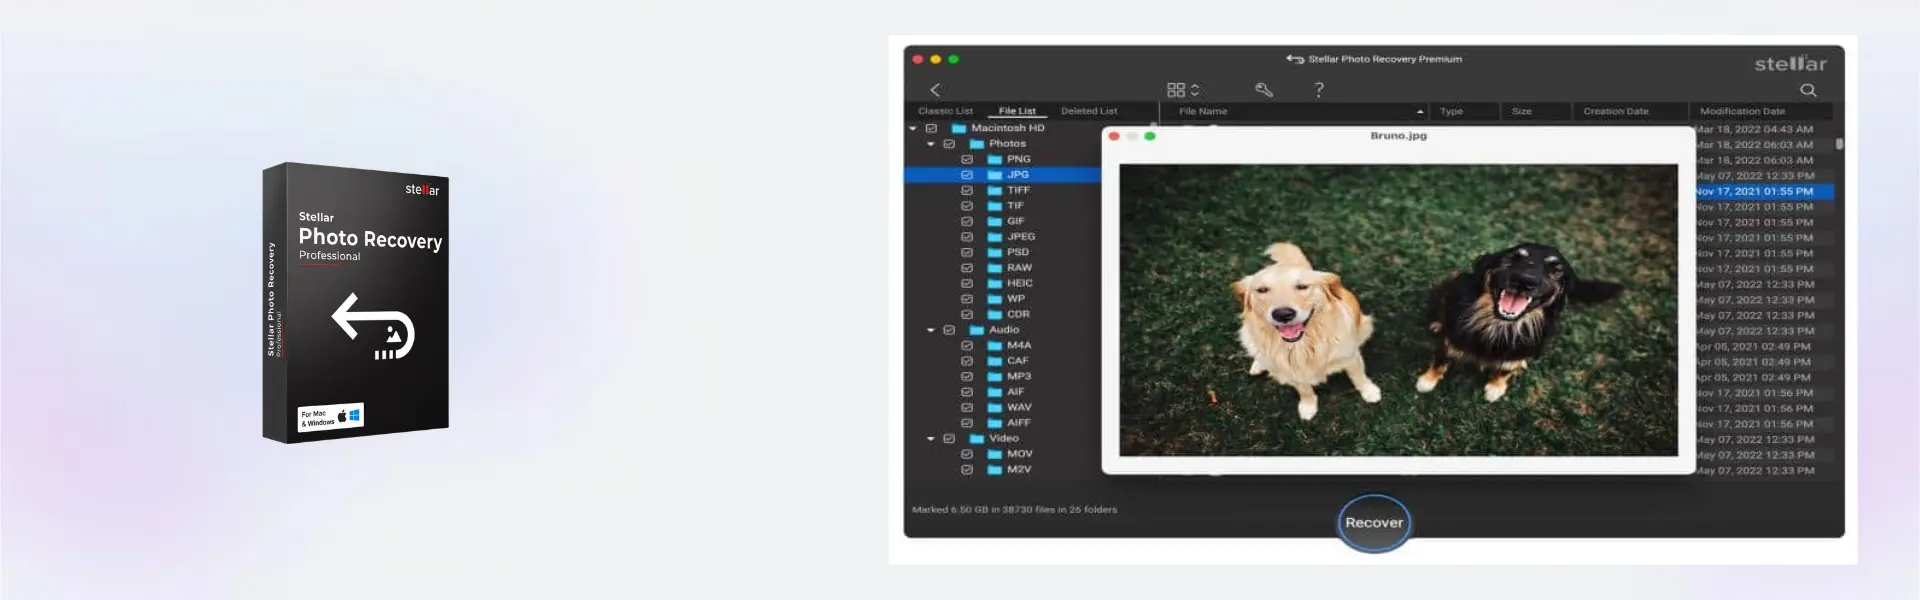Click the Video folder icon
This screenshot has width=1920, height=600.
click(x=977, y=438)
